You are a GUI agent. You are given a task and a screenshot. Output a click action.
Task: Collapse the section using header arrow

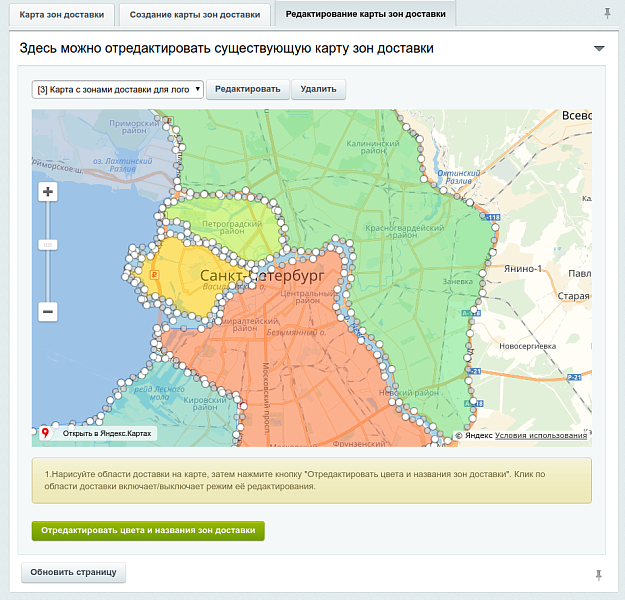pos(599,48)
